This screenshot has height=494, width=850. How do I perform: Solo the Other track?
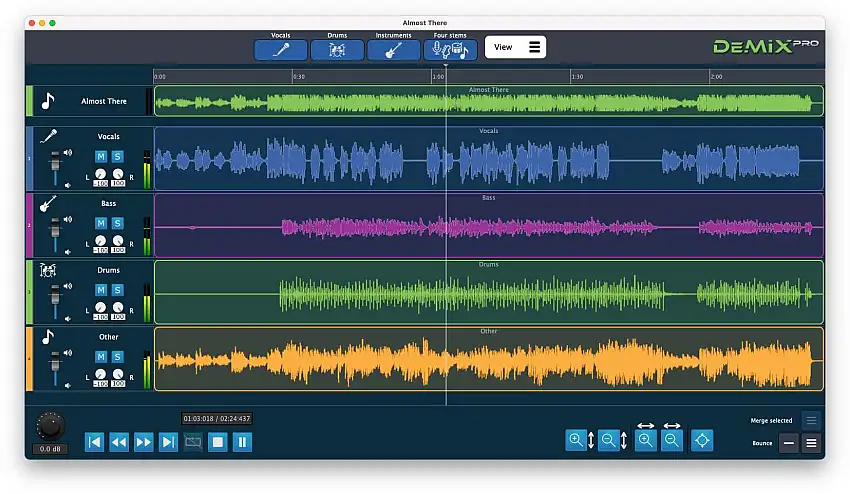pos(118,357)
